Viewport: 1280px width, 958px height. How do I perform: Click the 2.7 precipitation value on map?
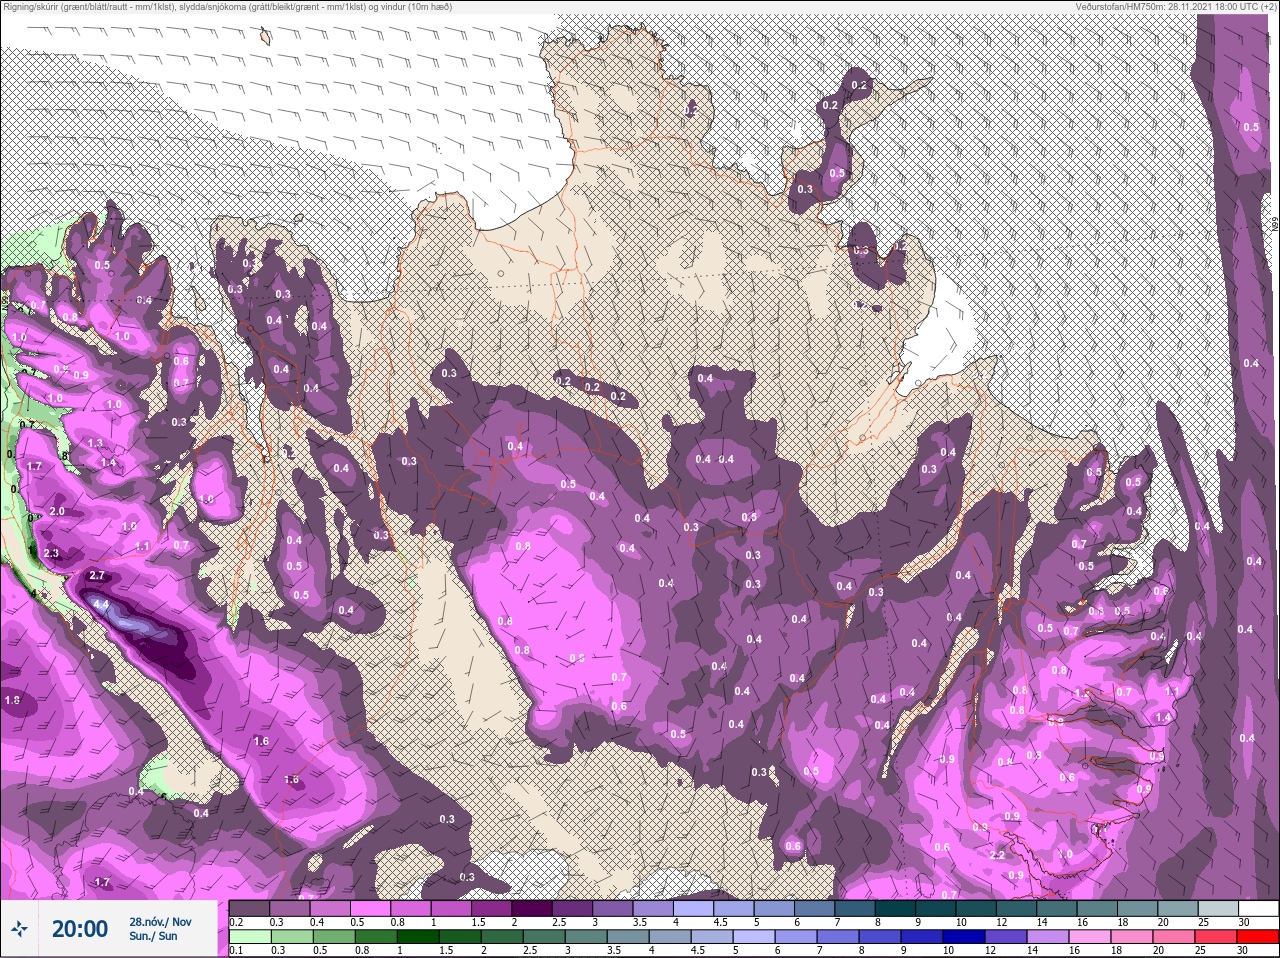(x=97, y=576)
